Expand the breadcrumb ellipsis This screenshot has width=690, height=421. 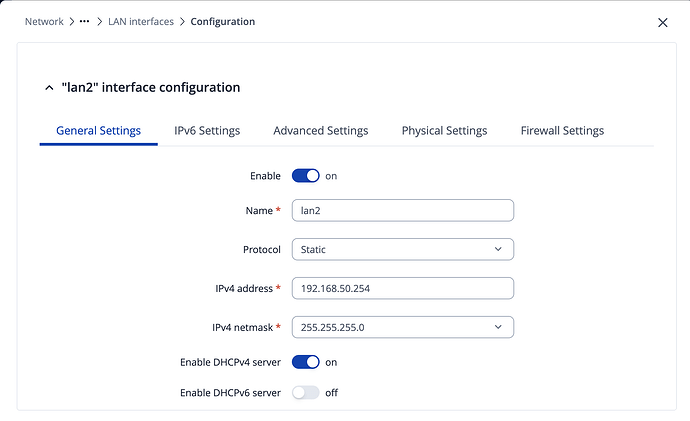pos(86,21)
